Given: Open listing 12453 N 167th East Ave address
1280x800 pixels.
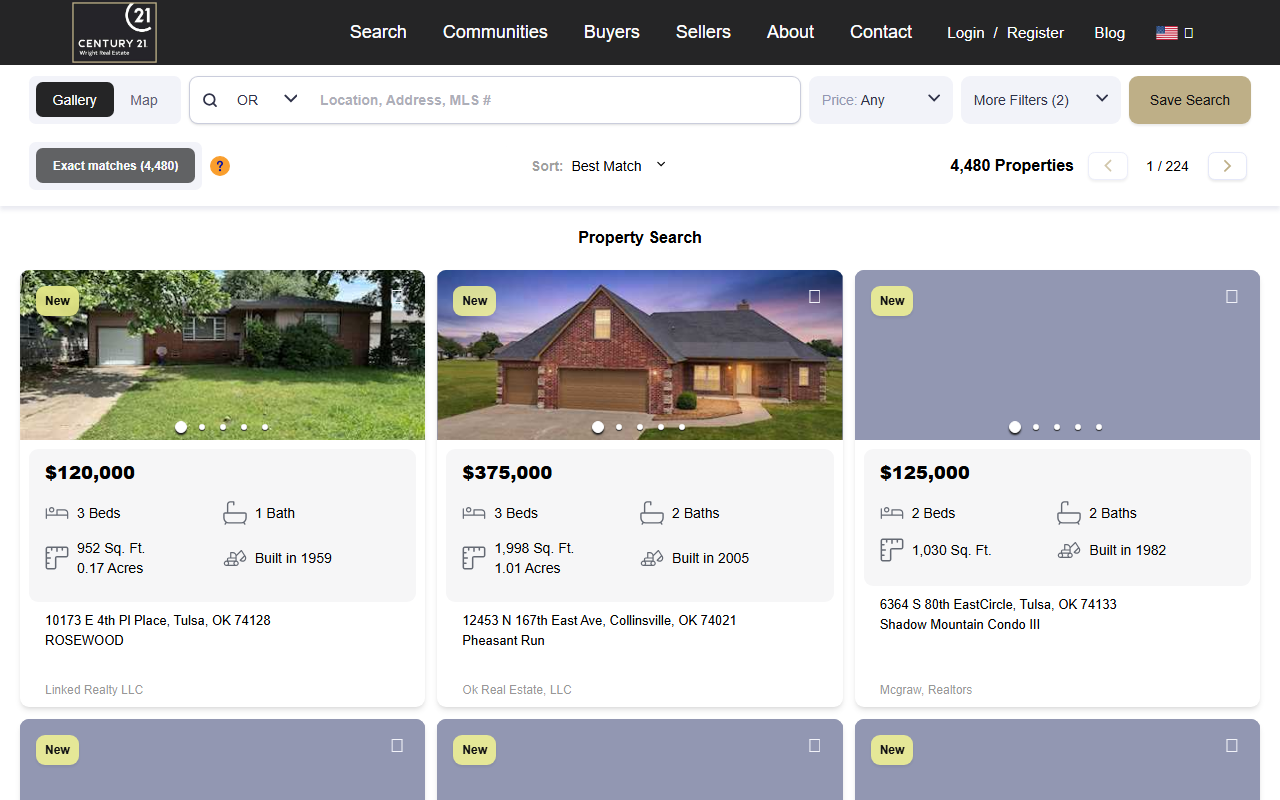Looking at the screenshot, I should pos(599,620).
